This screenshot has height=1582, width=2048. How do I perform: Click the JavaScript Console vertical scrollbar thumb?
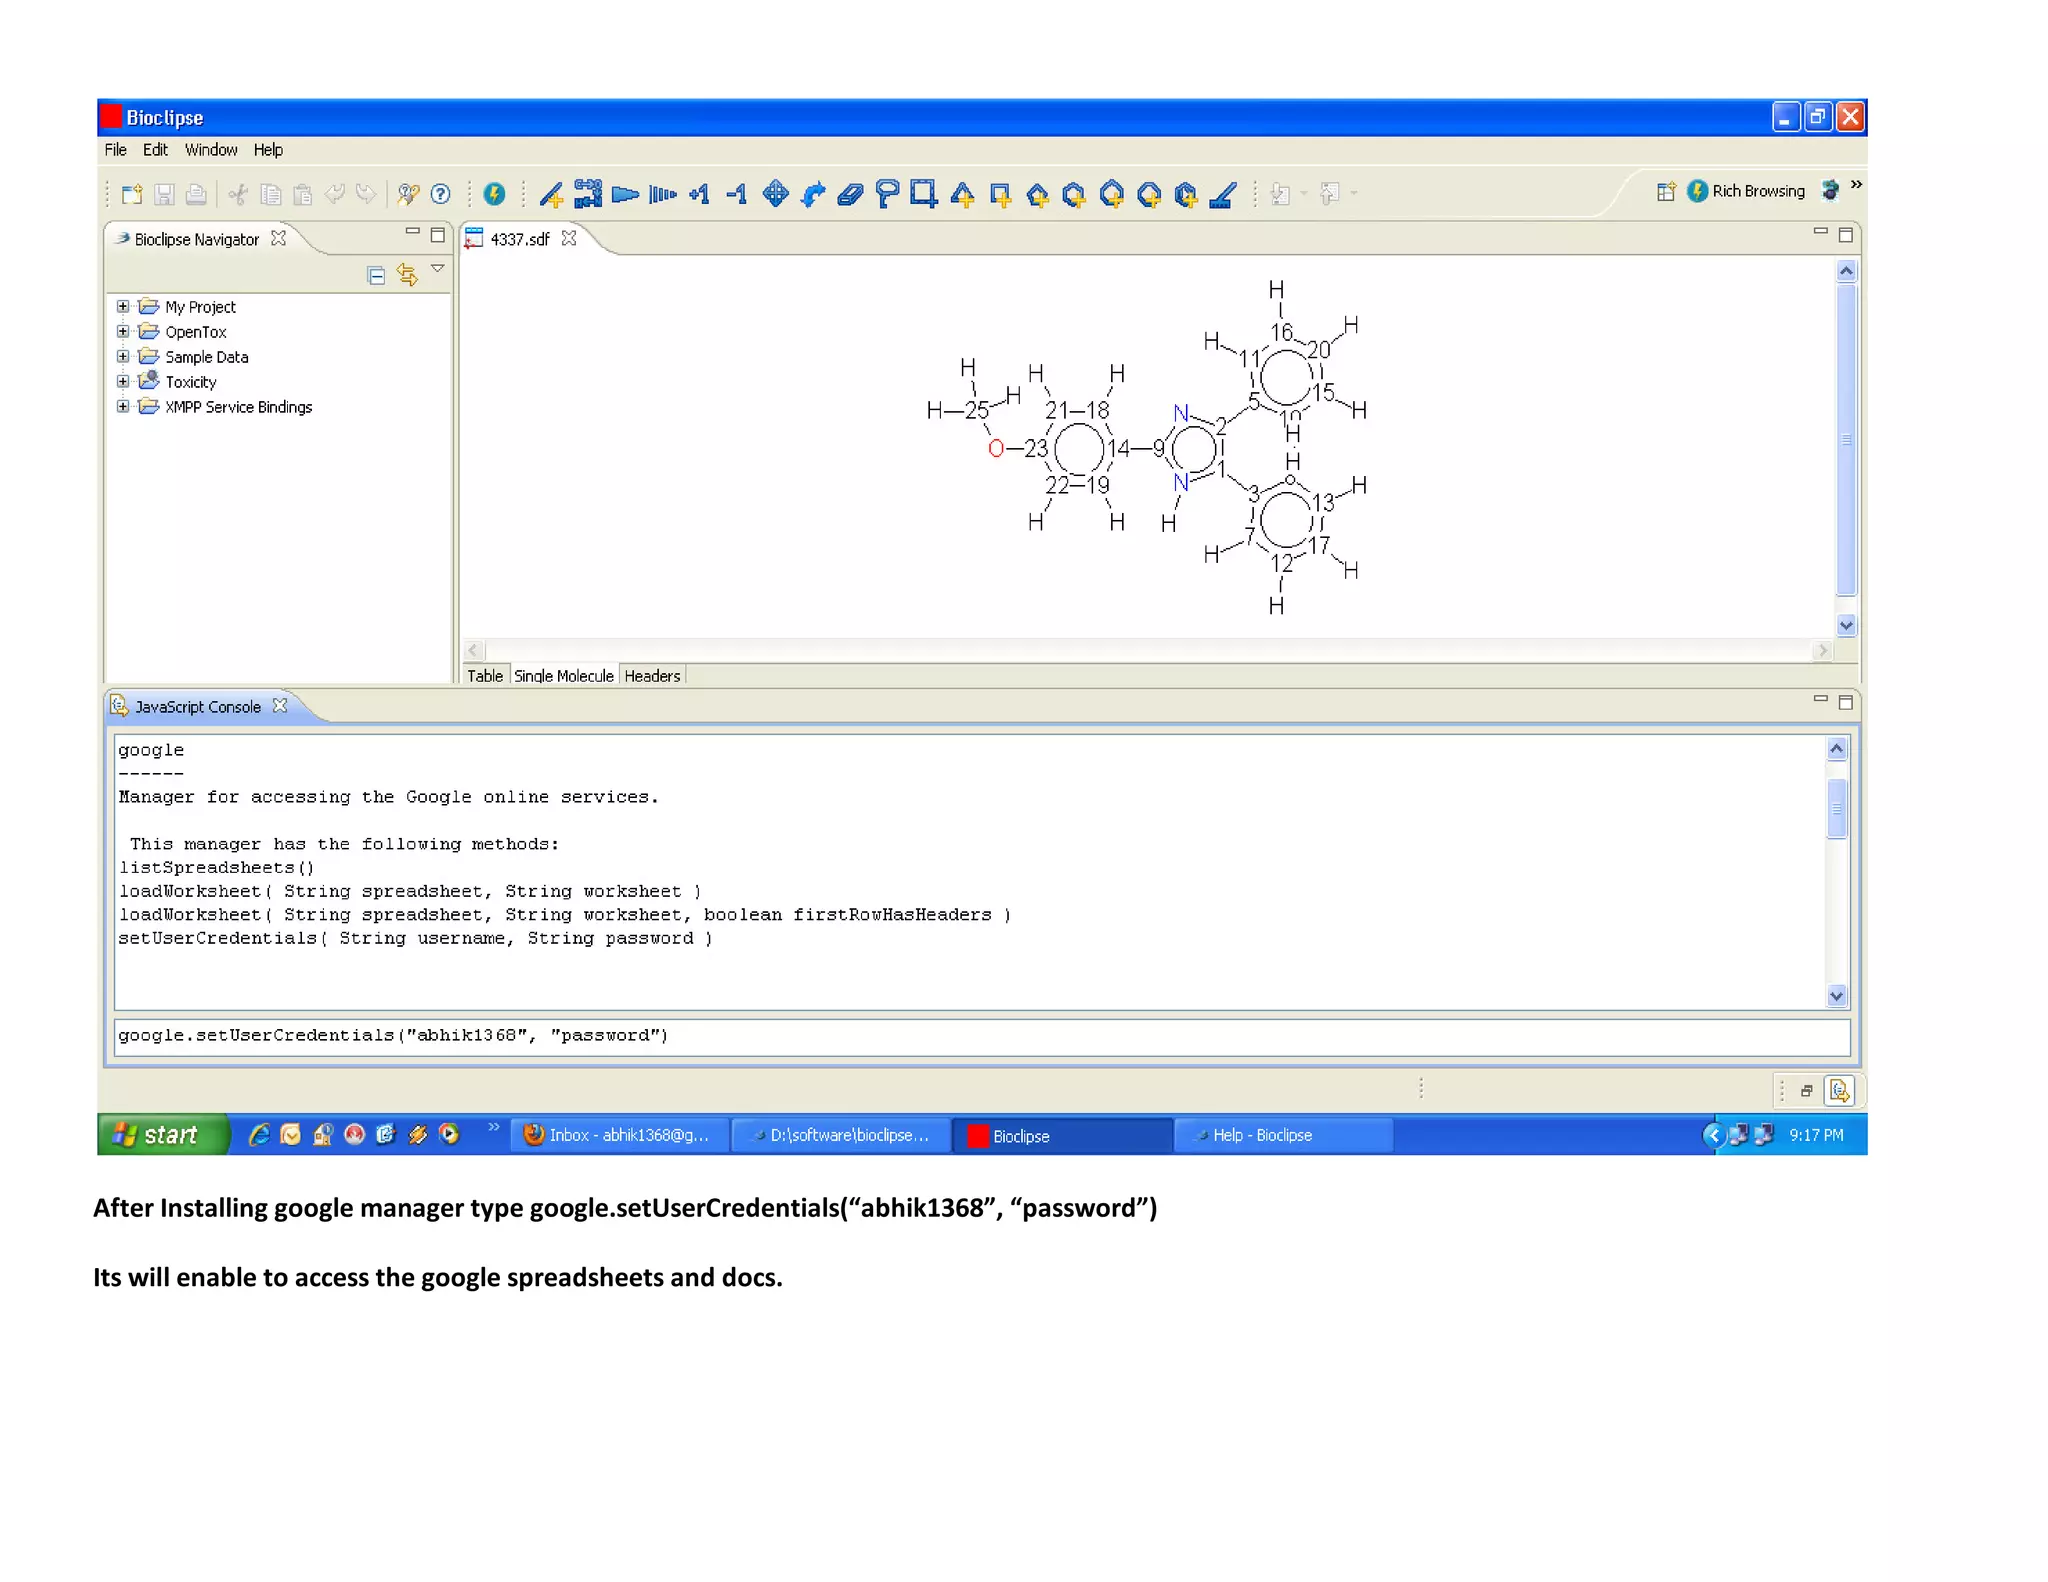coord(1836,808)
